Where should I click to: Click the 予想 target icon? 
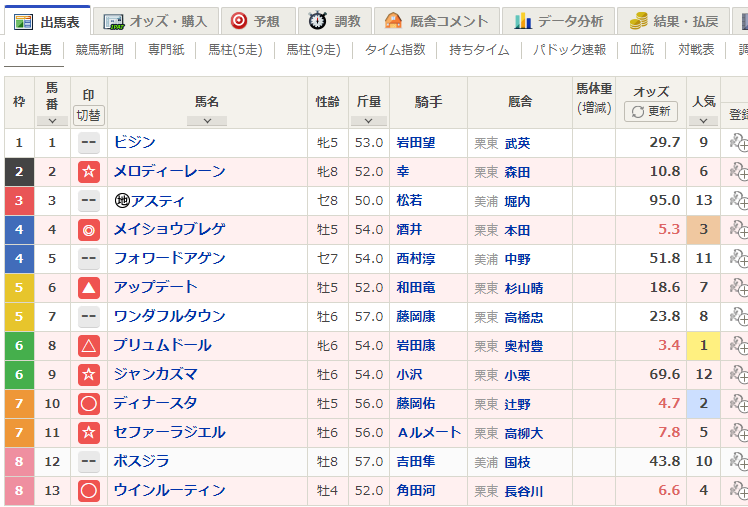coord(239,21)
